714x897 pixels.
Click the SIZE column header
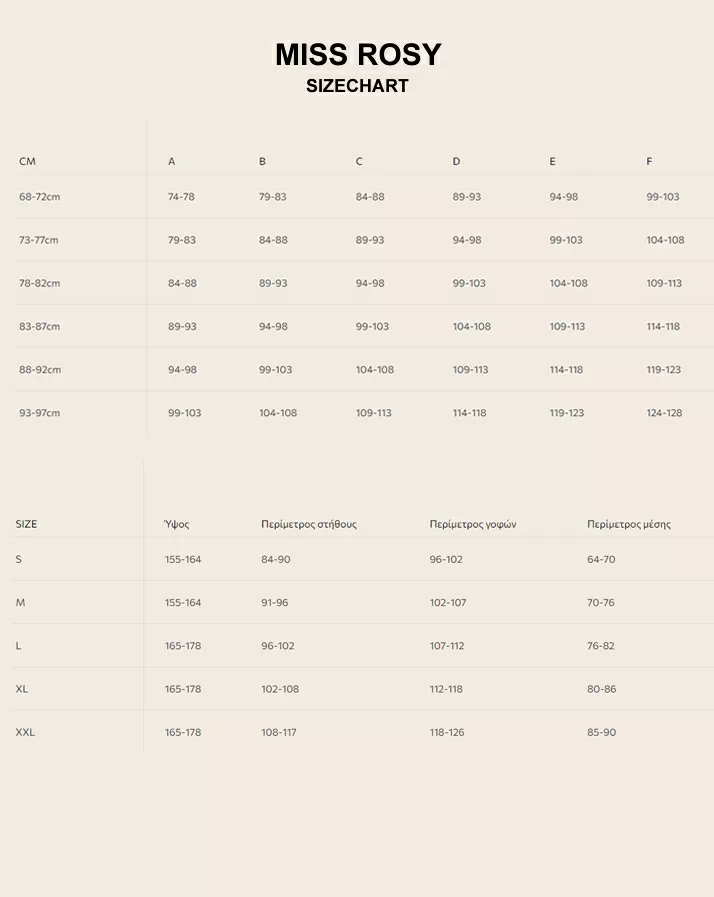pos(26,524)
